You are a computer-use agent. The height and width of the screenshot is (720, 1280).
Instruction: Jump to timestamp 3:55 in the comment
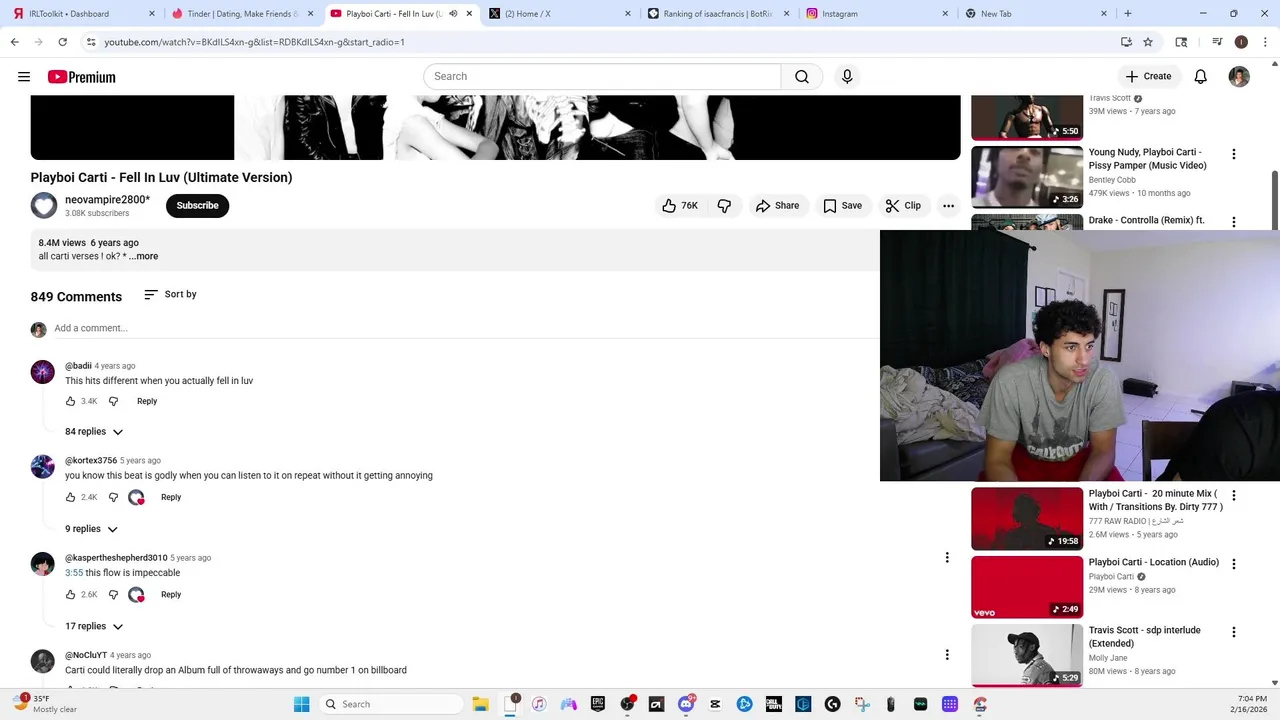point(74,573)
